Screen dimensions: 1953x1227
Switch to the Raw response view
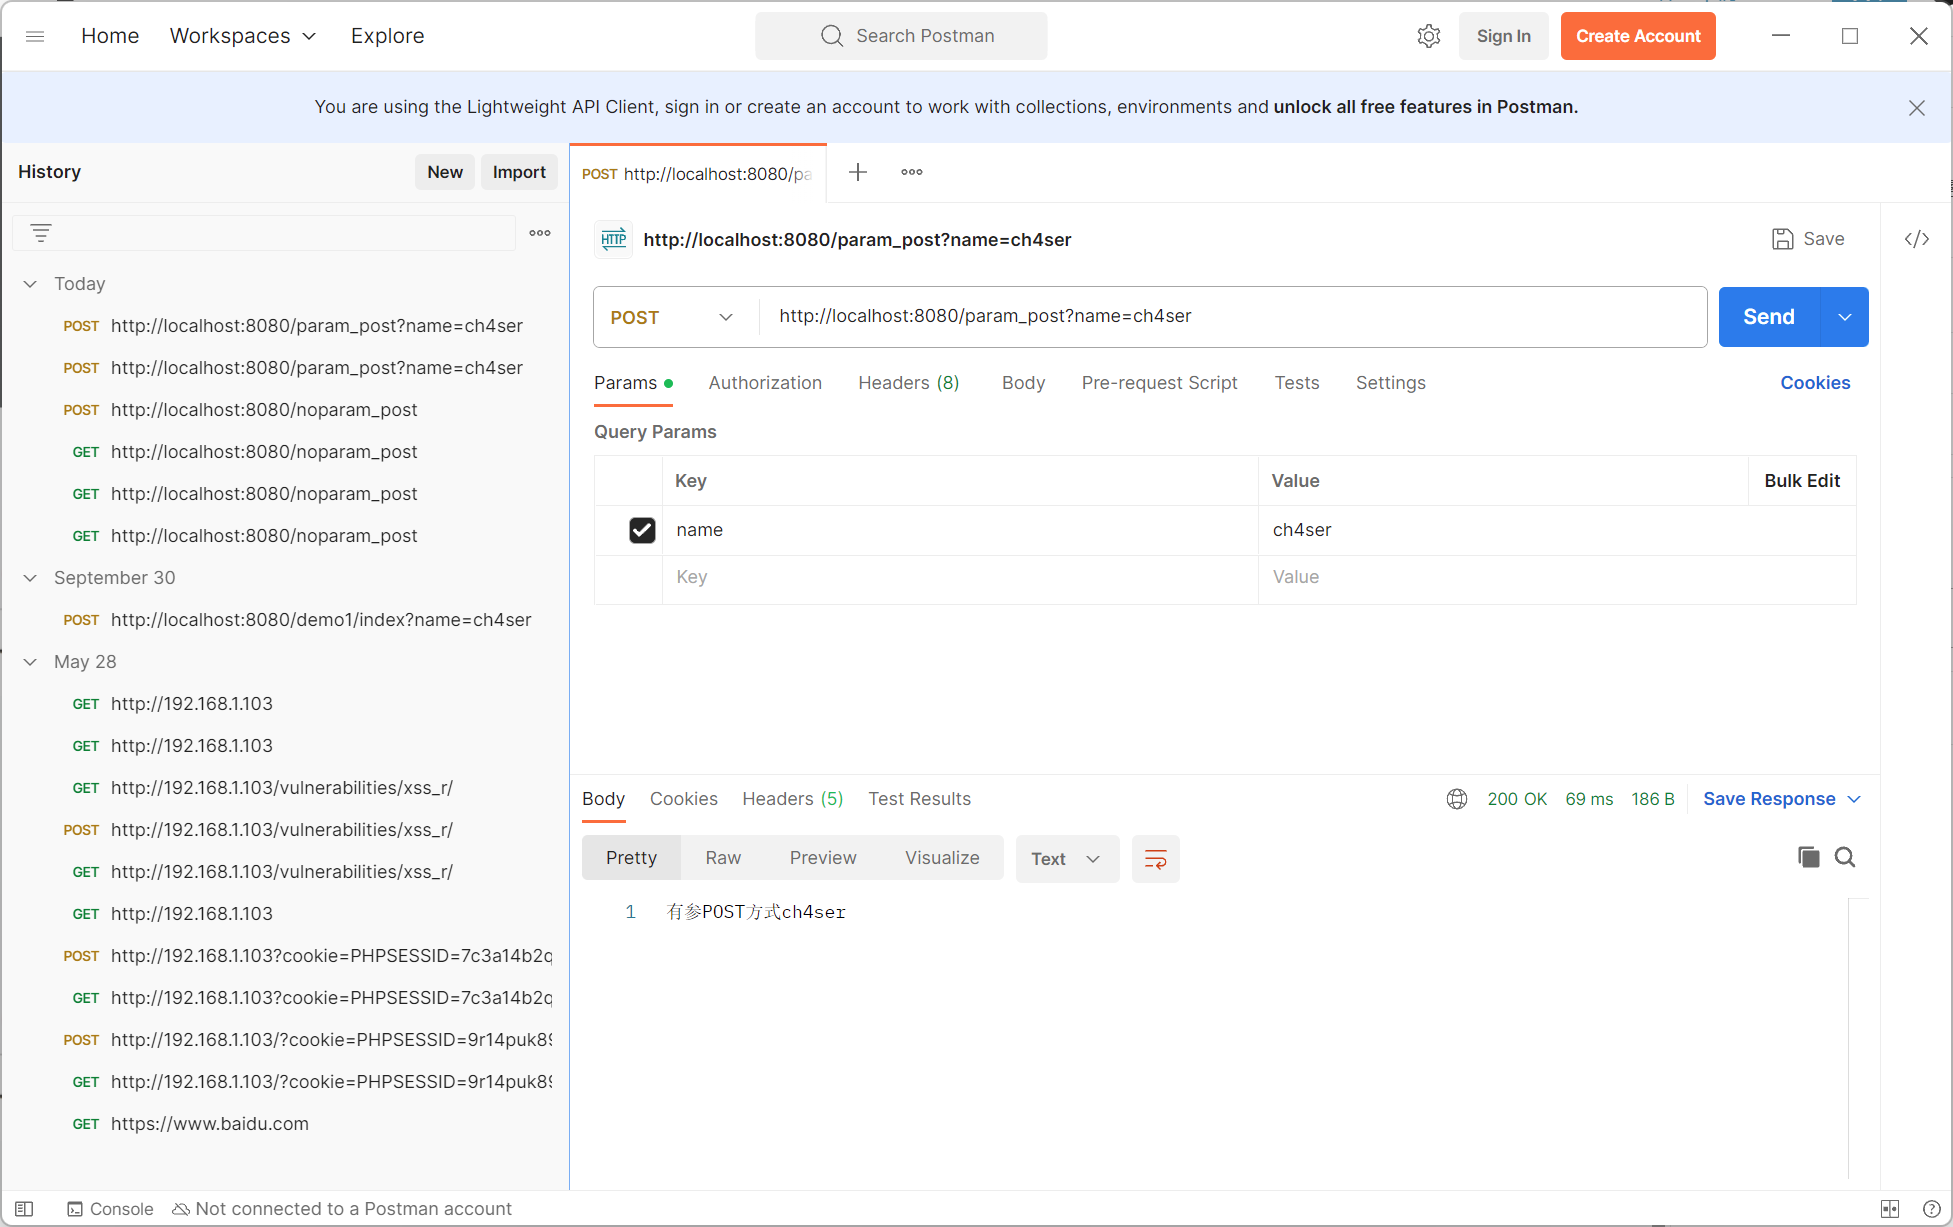[723, 858]
